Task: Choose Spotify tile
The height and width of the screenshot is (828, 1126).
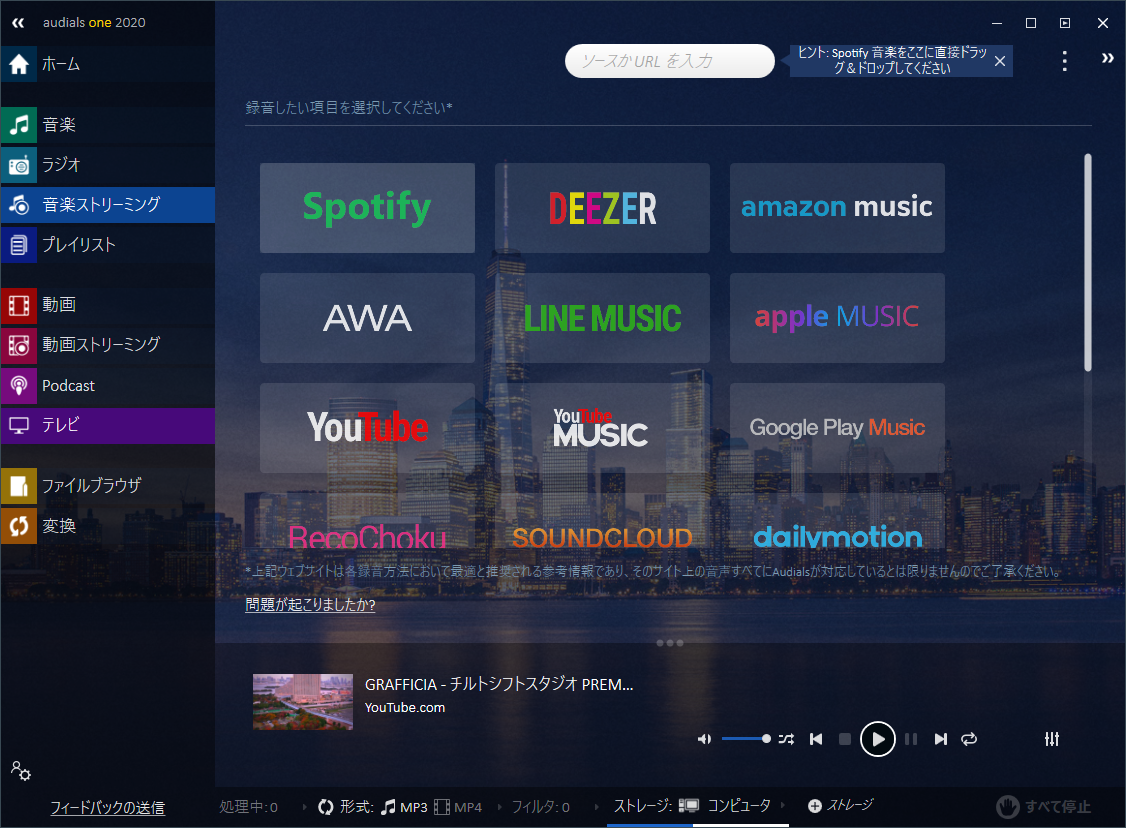Action: 367,208
